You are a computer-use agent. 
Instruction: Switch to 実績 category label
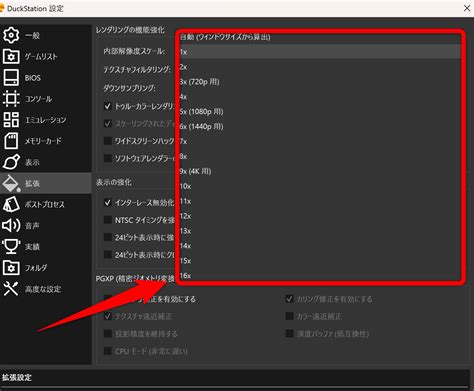[x=32, y=247]
